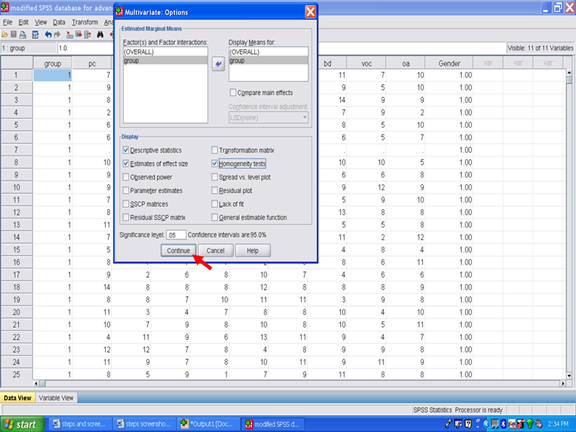This screenshot has height=432, width=576.
Task: Click the Print toolbar icon
Action: [23, 35]
